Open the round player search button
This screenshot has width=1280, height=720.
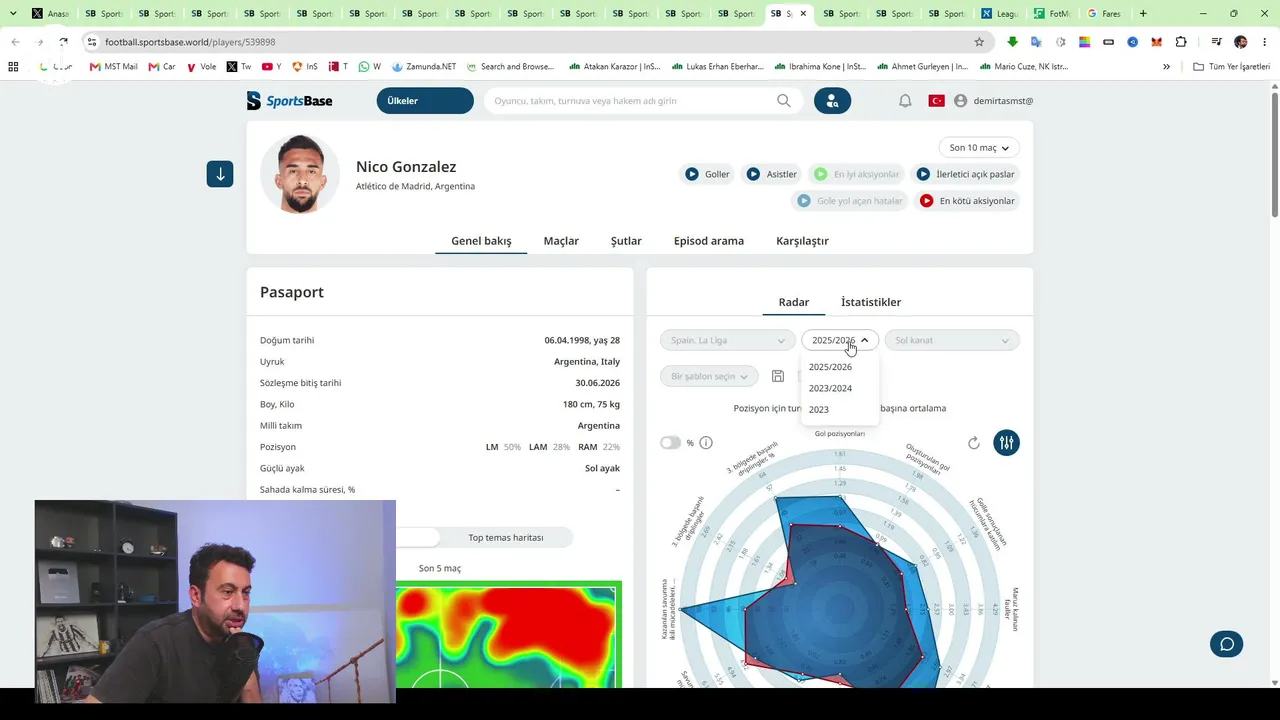[x=832, y=101]
